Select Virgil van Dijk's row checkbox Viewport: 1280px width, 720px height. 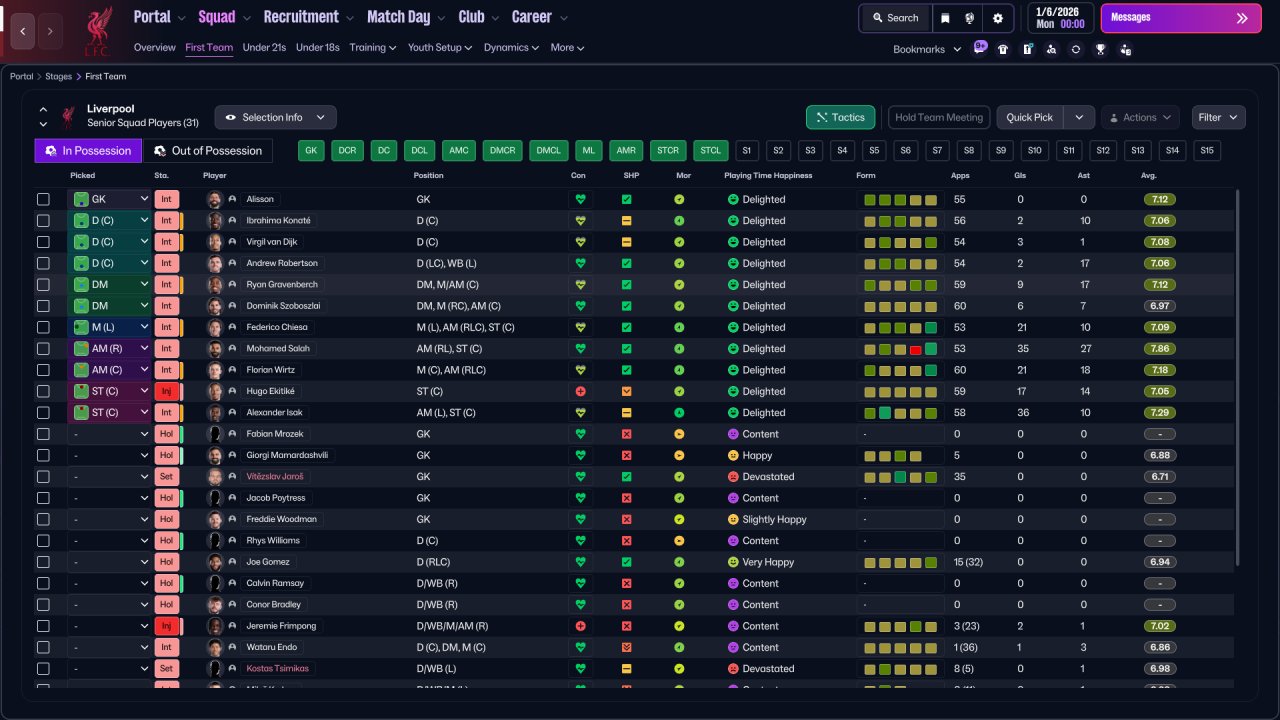(43, 242)
